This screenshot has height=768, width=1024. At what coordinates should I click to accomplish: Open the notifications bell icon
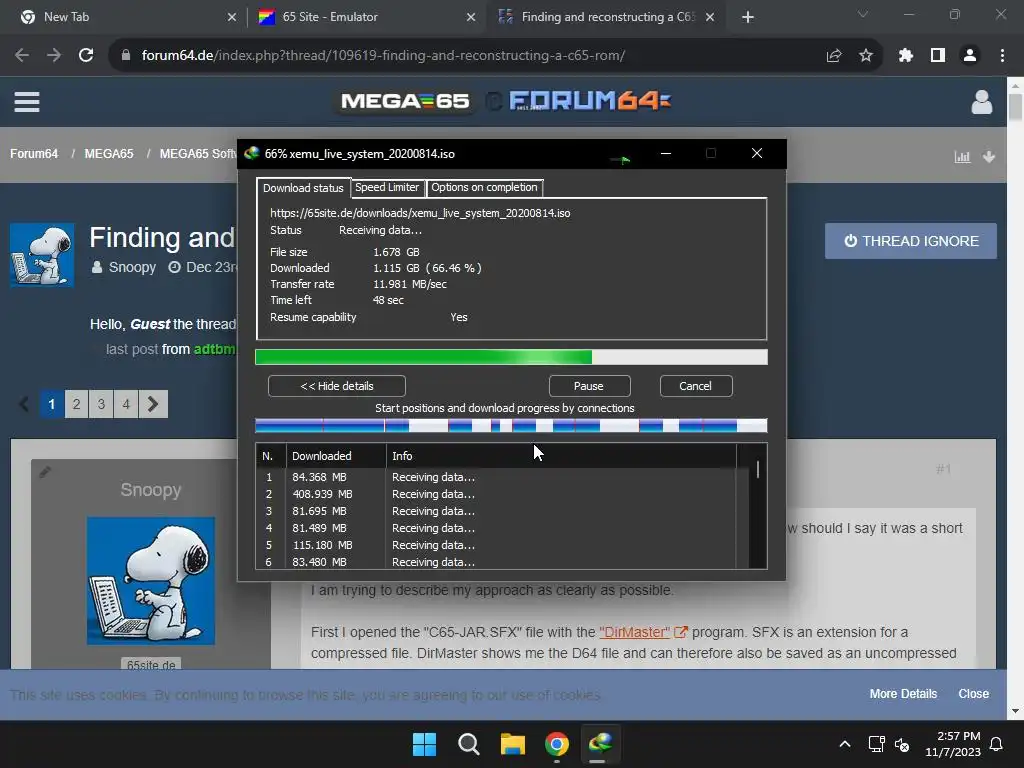tap(997, 744)
